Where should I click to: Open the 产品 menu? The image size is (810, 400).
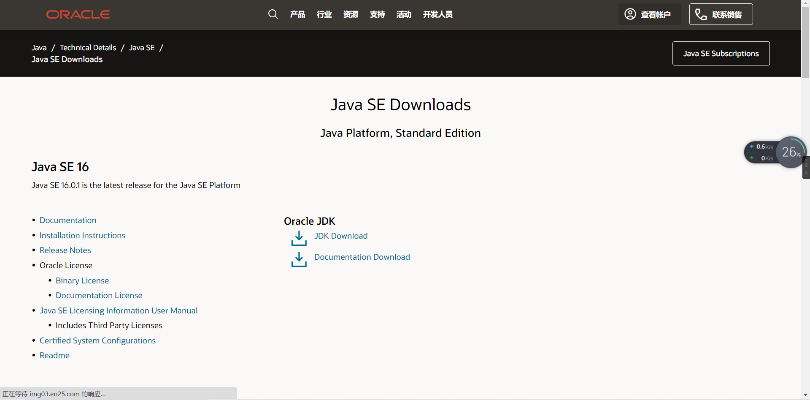[x=297, y=15]
